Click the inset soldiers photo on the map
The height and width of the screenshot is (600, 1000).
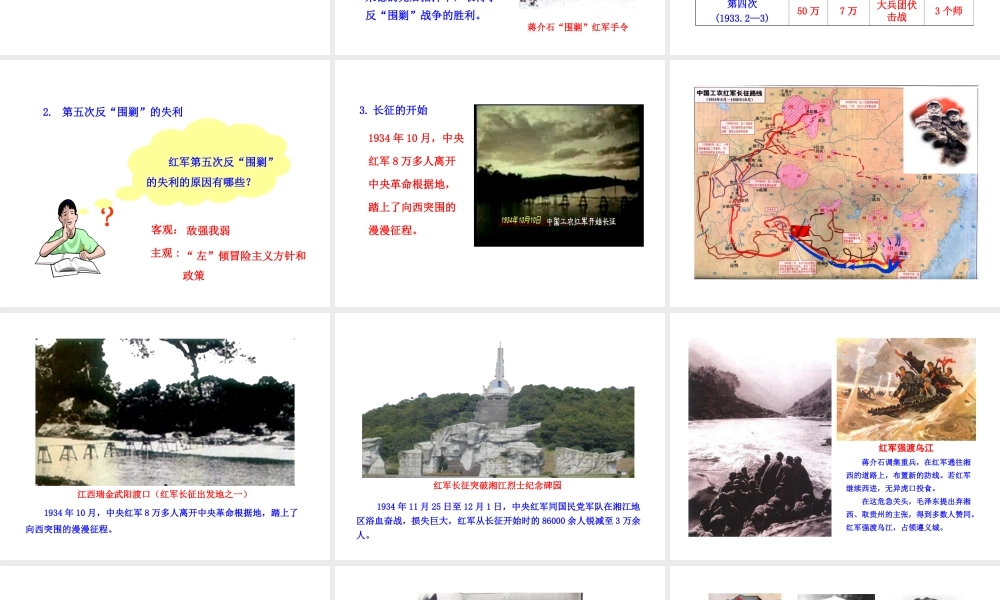[941, 131]
